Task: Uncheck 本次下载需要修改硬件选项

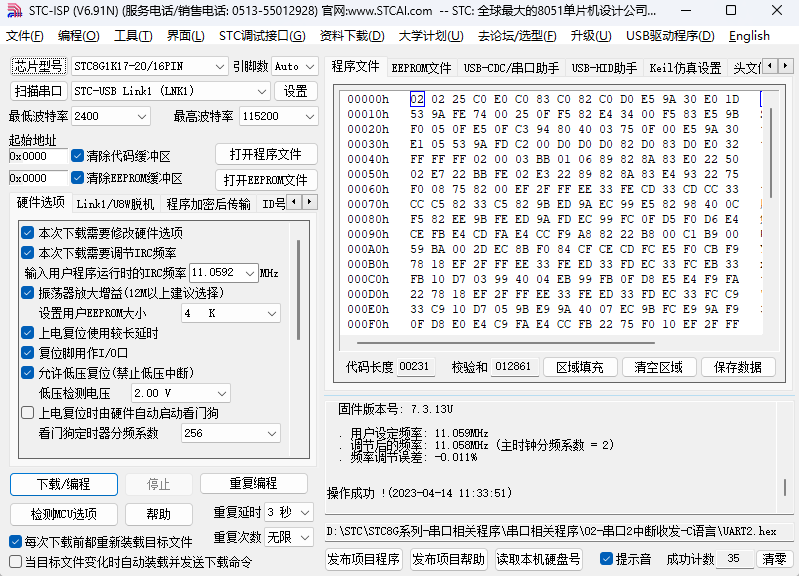Action: coord(28,233)
